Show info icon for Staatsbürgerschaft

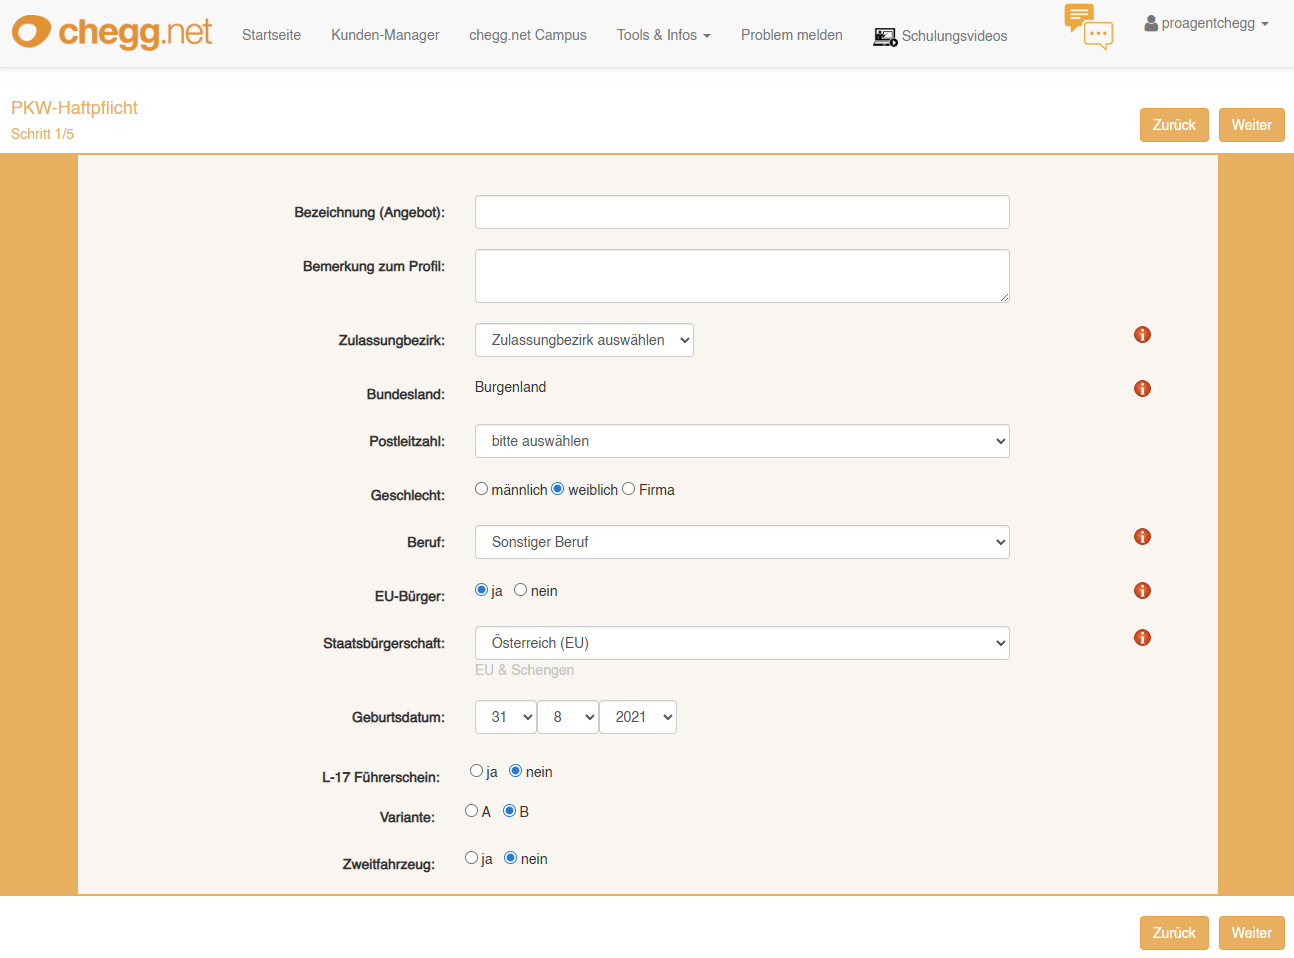[x=1142, y=638]
